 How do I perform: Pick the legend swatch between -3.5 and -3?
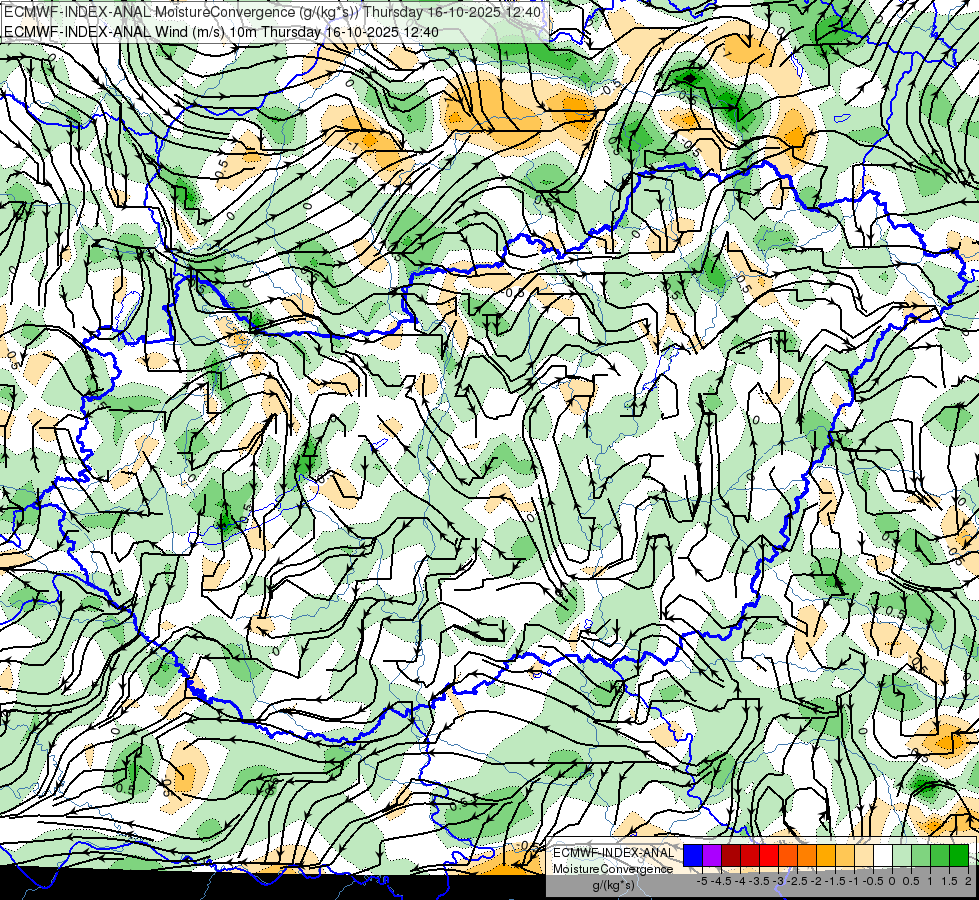tap(769, 856)
